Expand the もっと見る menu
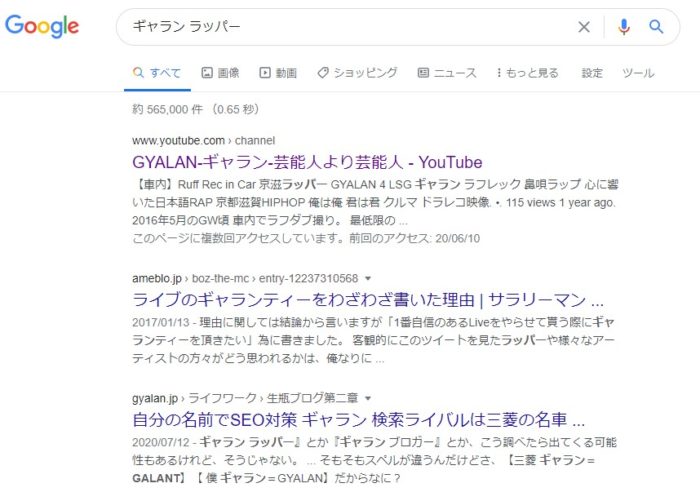The width and height of the screenshot is (700, 501). 527,73
